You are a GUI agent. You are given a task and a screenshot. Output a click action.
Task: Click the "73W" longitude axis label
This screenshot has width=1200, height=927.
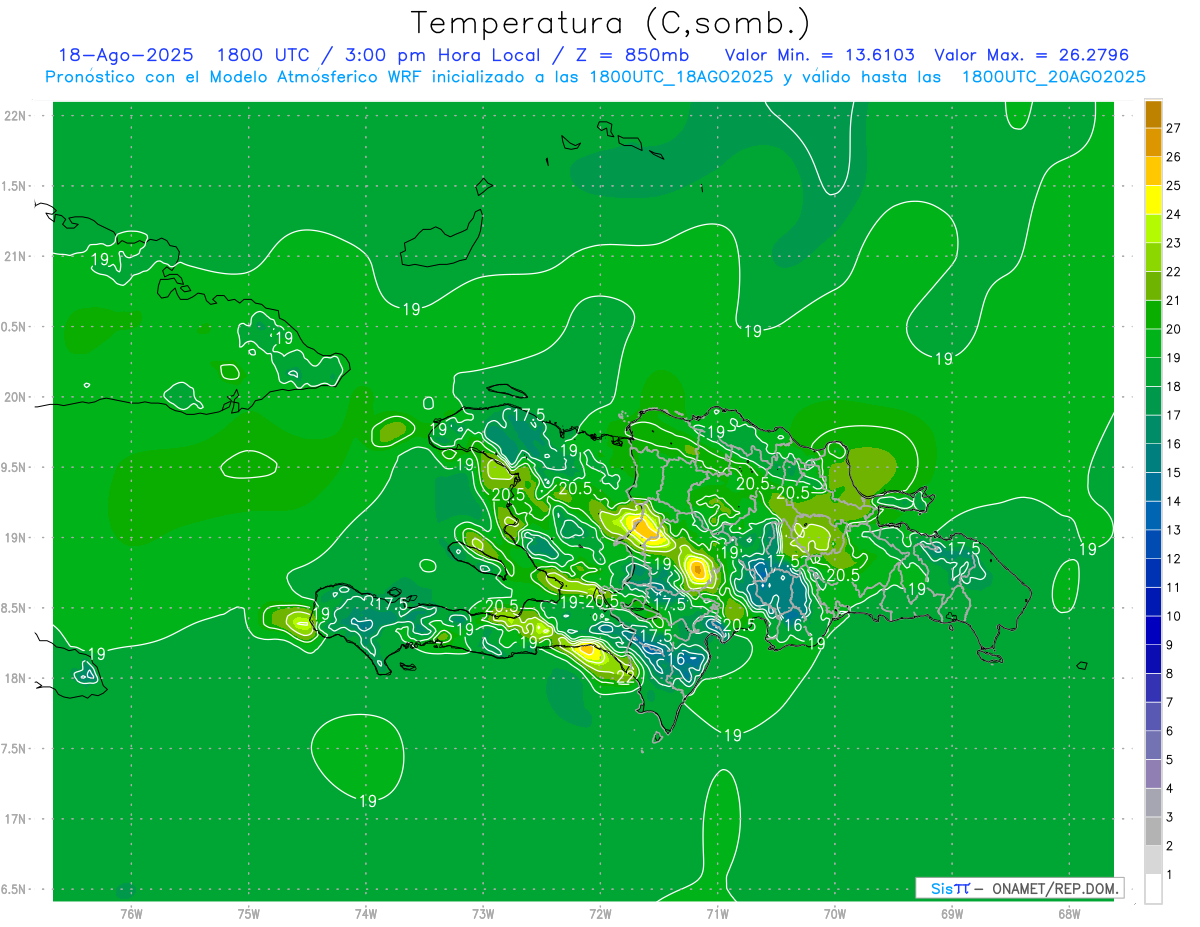click(483, 913)
